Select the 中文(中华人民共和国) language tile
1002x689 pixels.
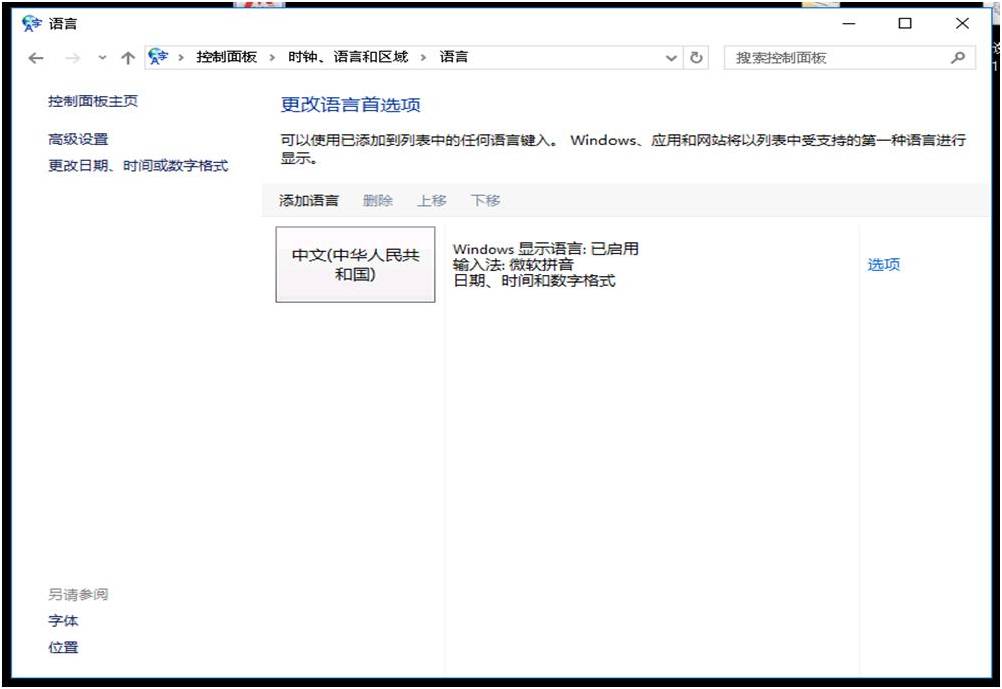pyautogui.click(x=355, y=265)
